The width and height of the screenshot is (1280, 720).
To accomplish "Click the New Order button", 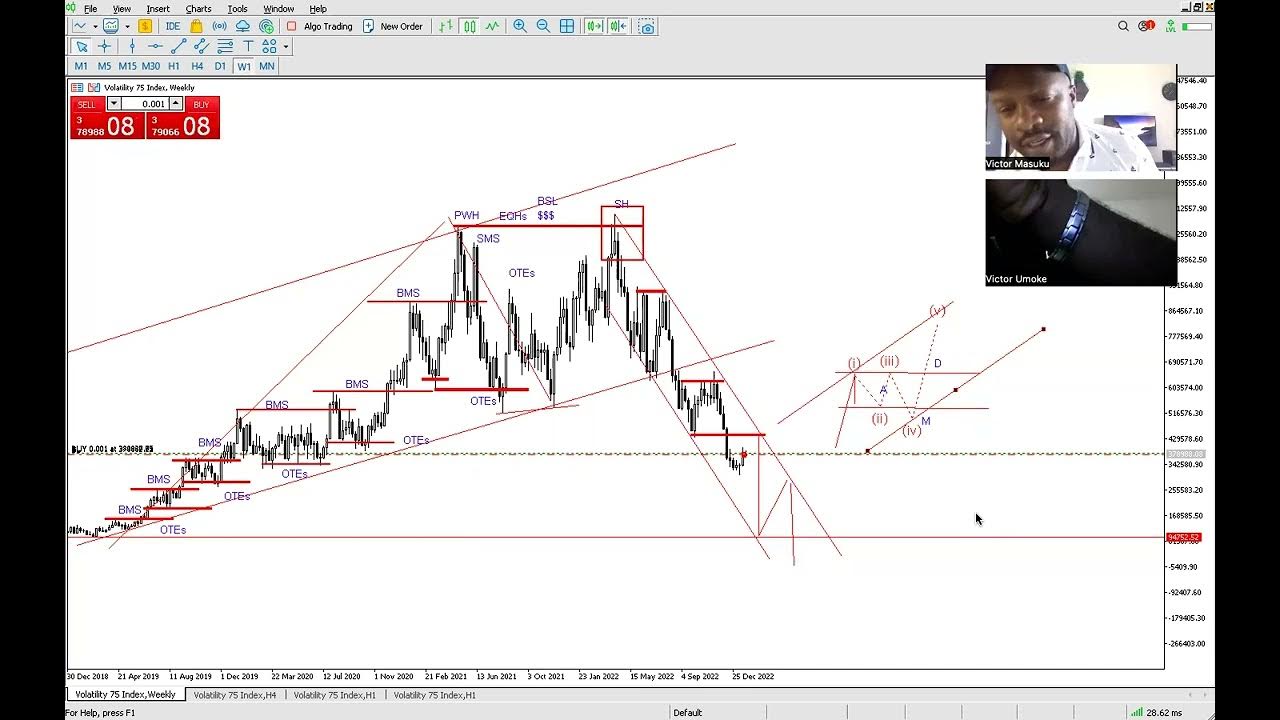I will click(x=393, y=26).
